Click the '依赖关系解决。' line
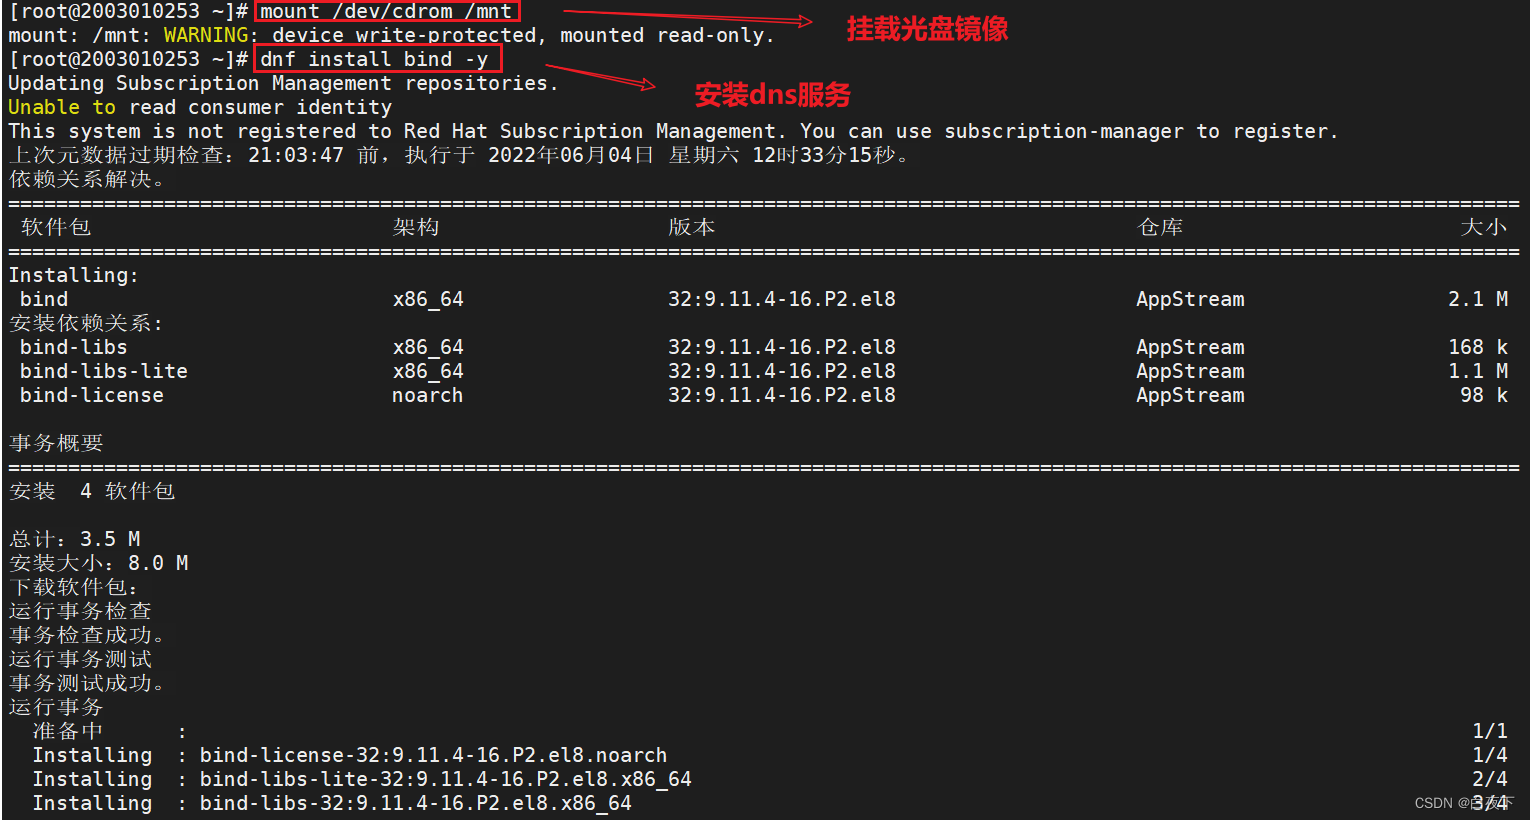1531x820 pixels. (88, 179)
